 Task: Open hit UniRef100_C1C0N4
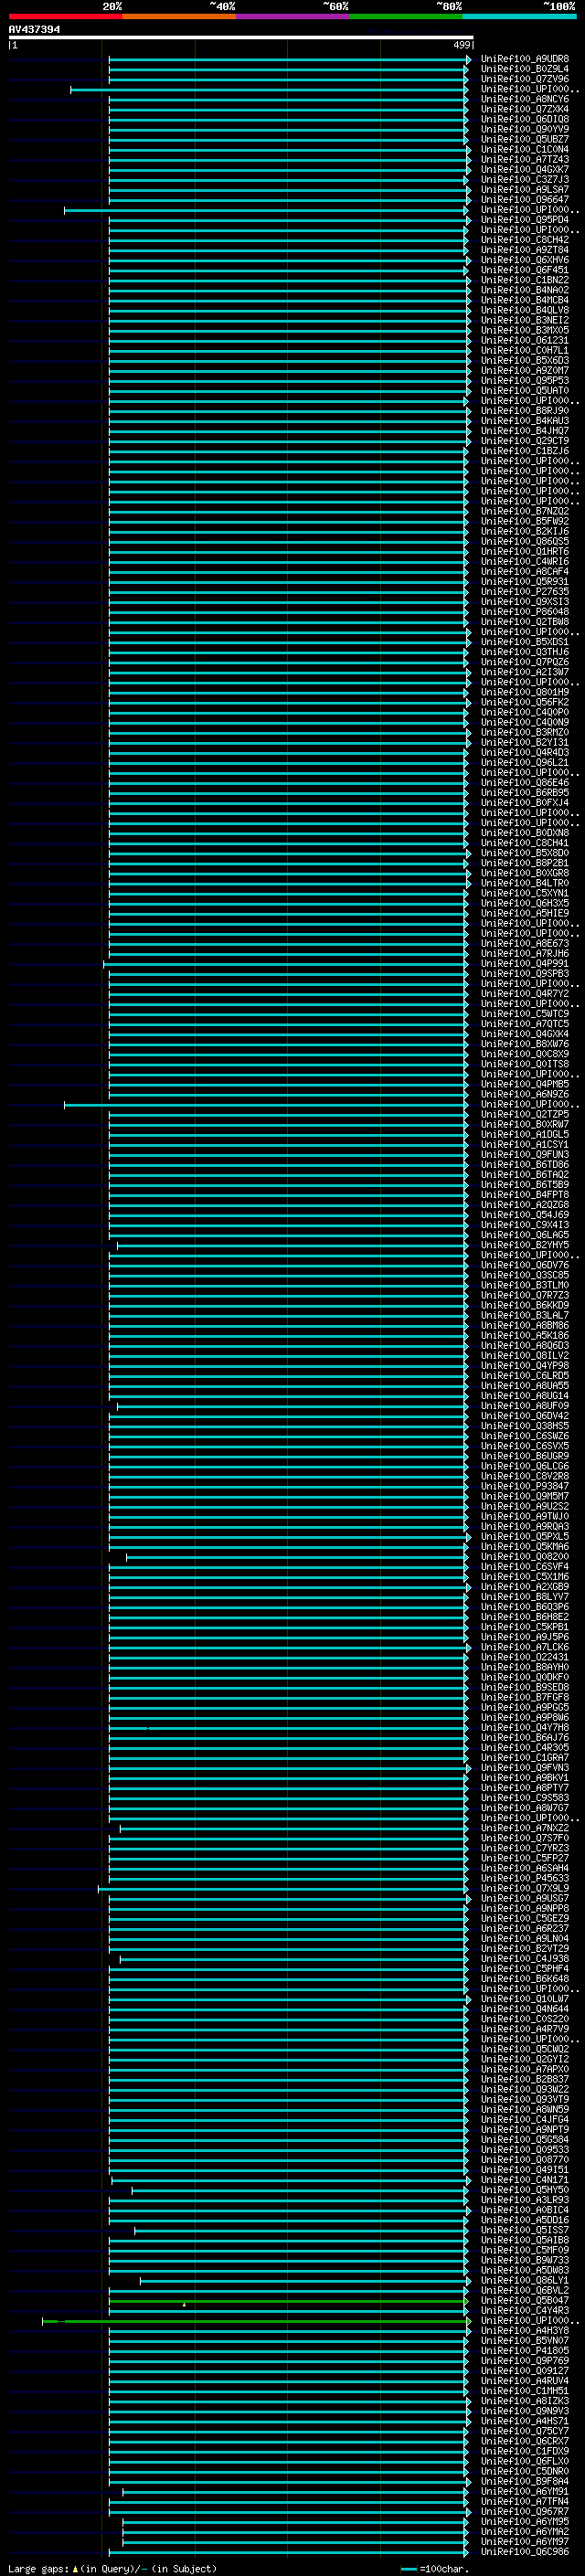coord(525,149)
